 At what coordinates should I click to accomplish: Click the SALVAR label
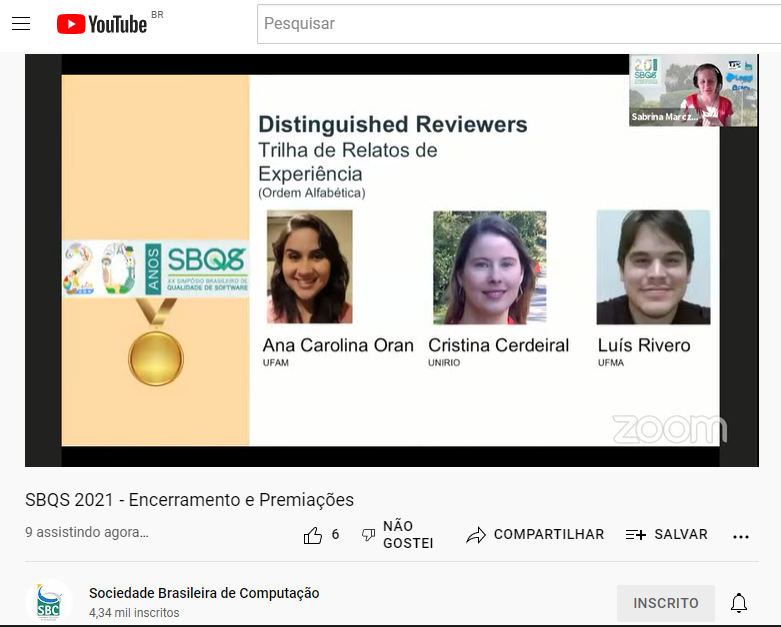681,535
